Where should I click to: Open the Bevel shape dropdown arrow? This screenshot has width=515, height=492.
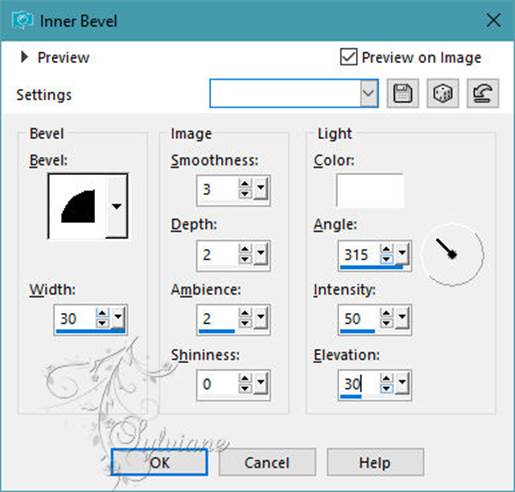click(x=116, y=206)
